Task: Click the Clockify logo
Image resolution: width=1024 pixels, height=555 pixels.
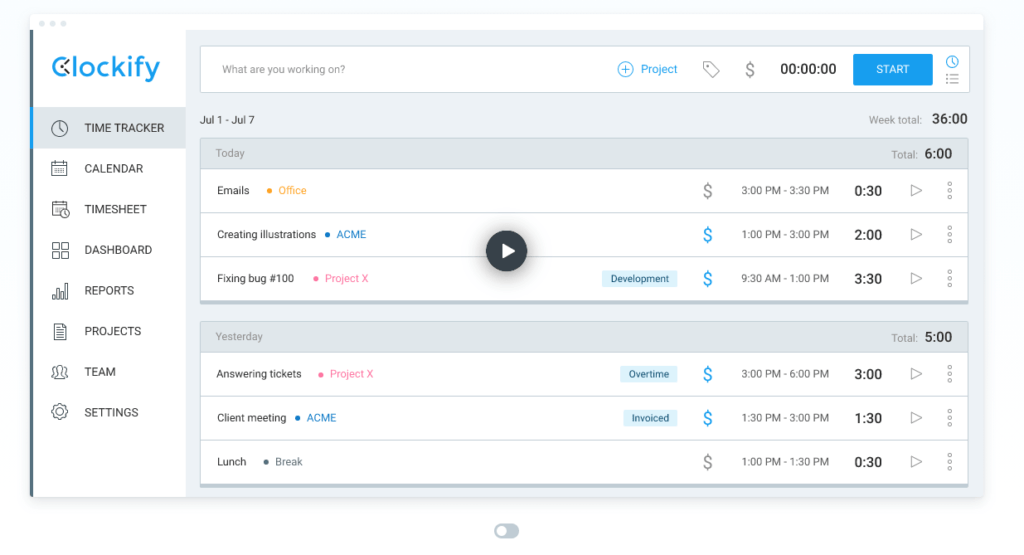Action: (x=106, y=67)
